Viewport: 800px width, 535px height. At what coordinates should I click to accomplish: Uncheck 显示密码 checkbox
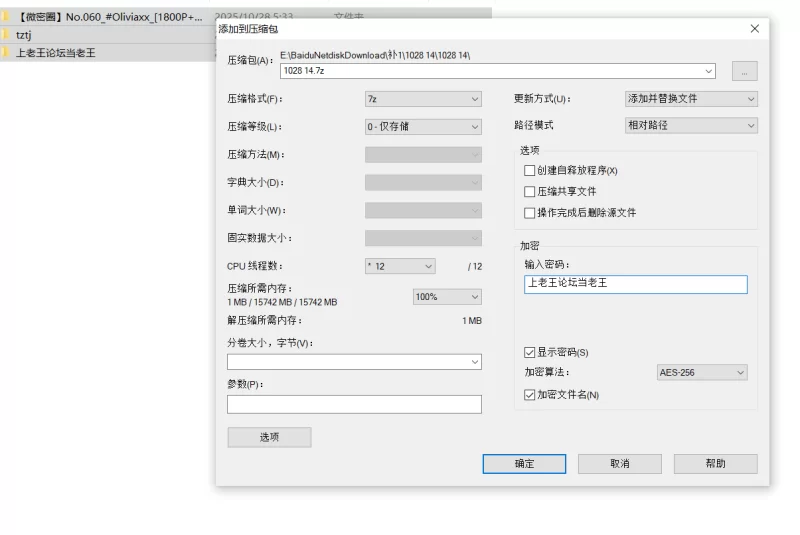[x=530, y=352]
